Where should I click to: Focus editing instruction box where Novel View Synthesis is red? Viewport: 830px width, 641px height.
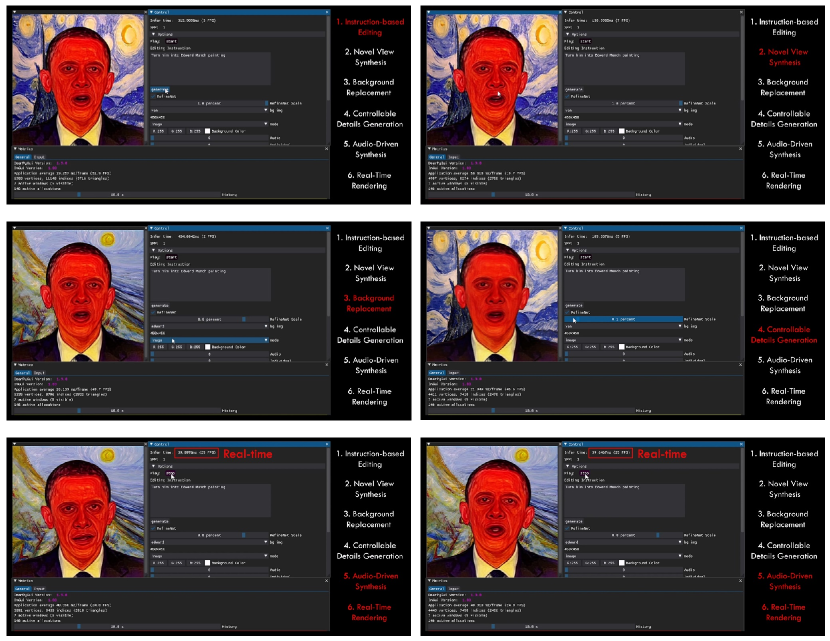click(625, 68)
